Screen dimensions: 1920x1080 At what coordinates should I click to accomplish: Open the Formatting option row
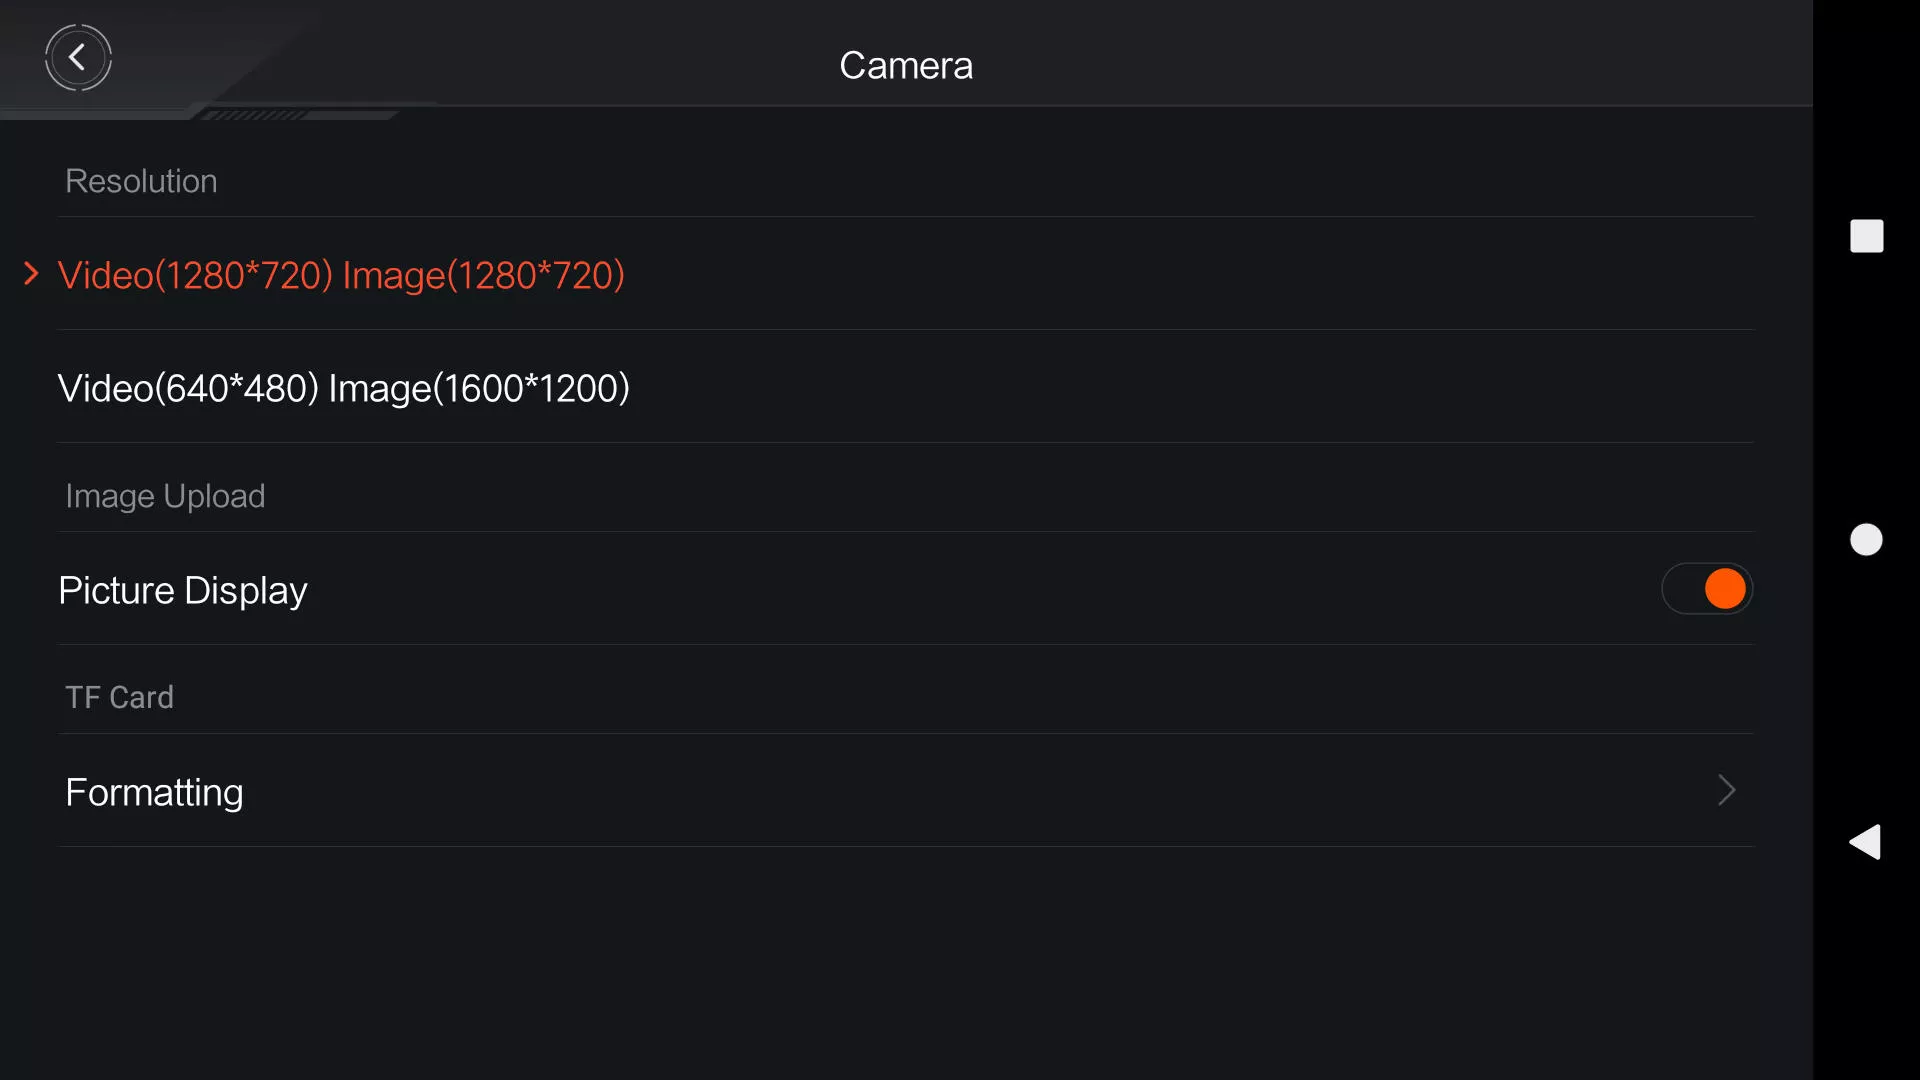coord(905,791)
